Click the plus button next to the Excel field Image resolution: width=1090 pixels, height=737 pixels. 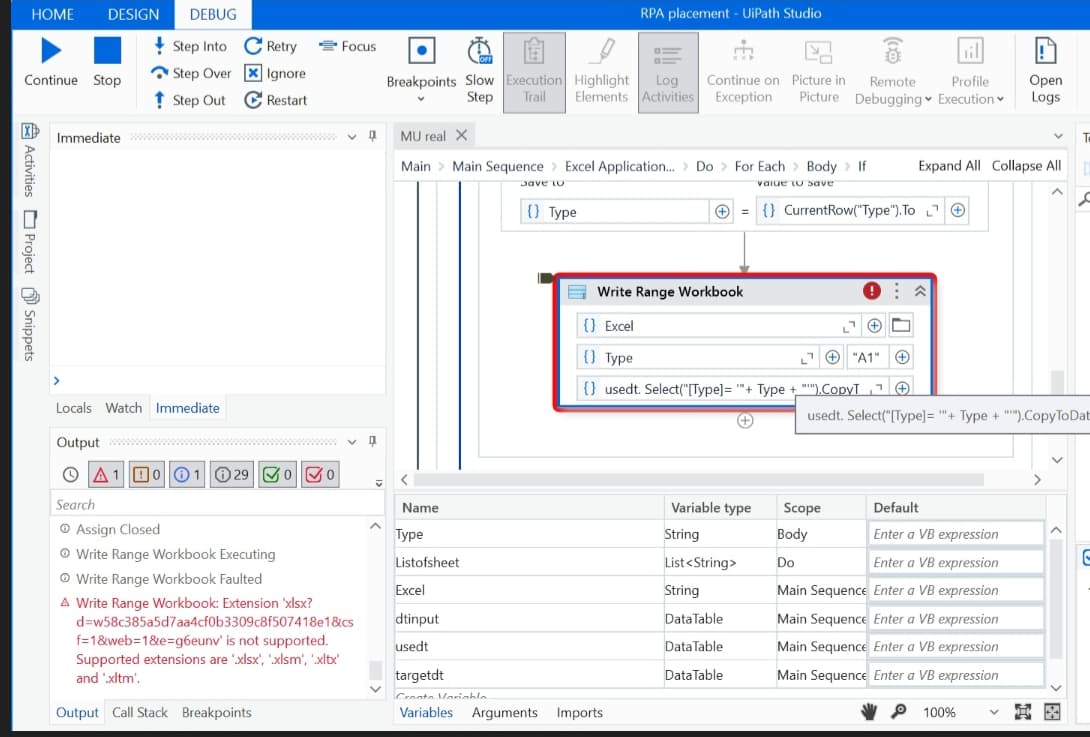[x=875, y=325]
